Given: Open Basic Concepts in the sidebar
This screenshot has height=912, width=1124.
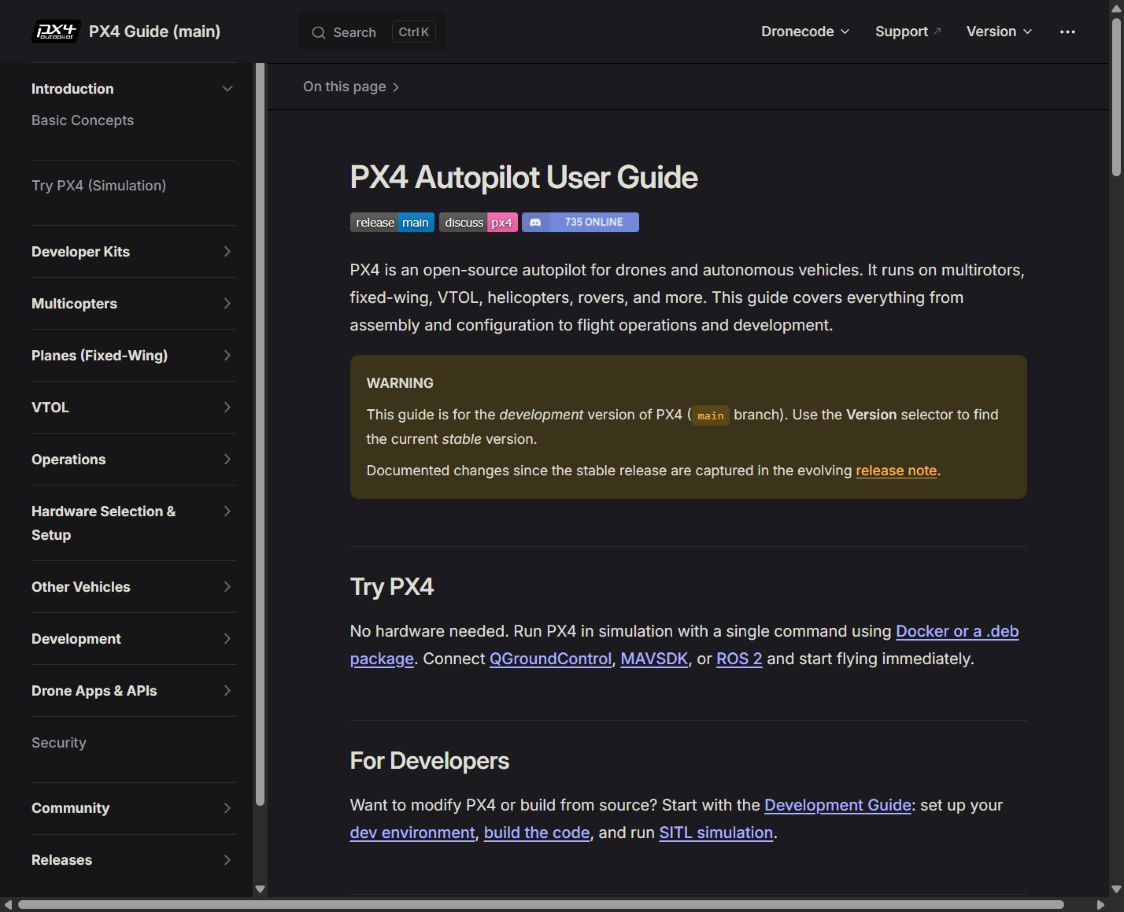Looking at the screenshot, I should click(x=82, y=120).
